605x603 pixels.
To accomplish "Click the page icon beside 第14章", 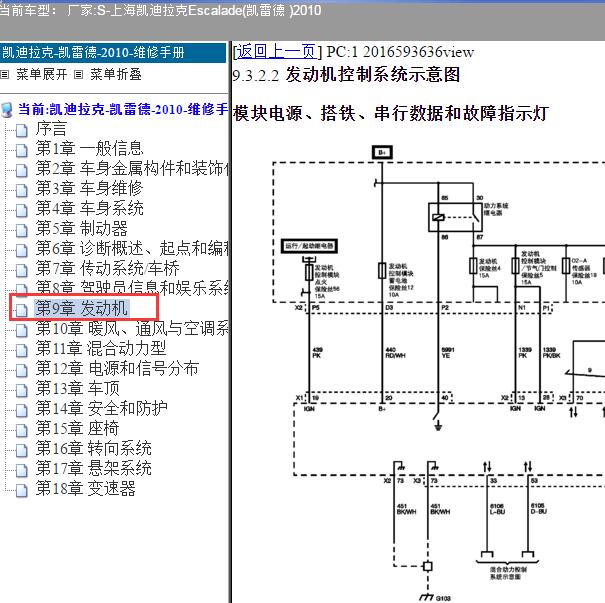I will (x=22, y=410).
